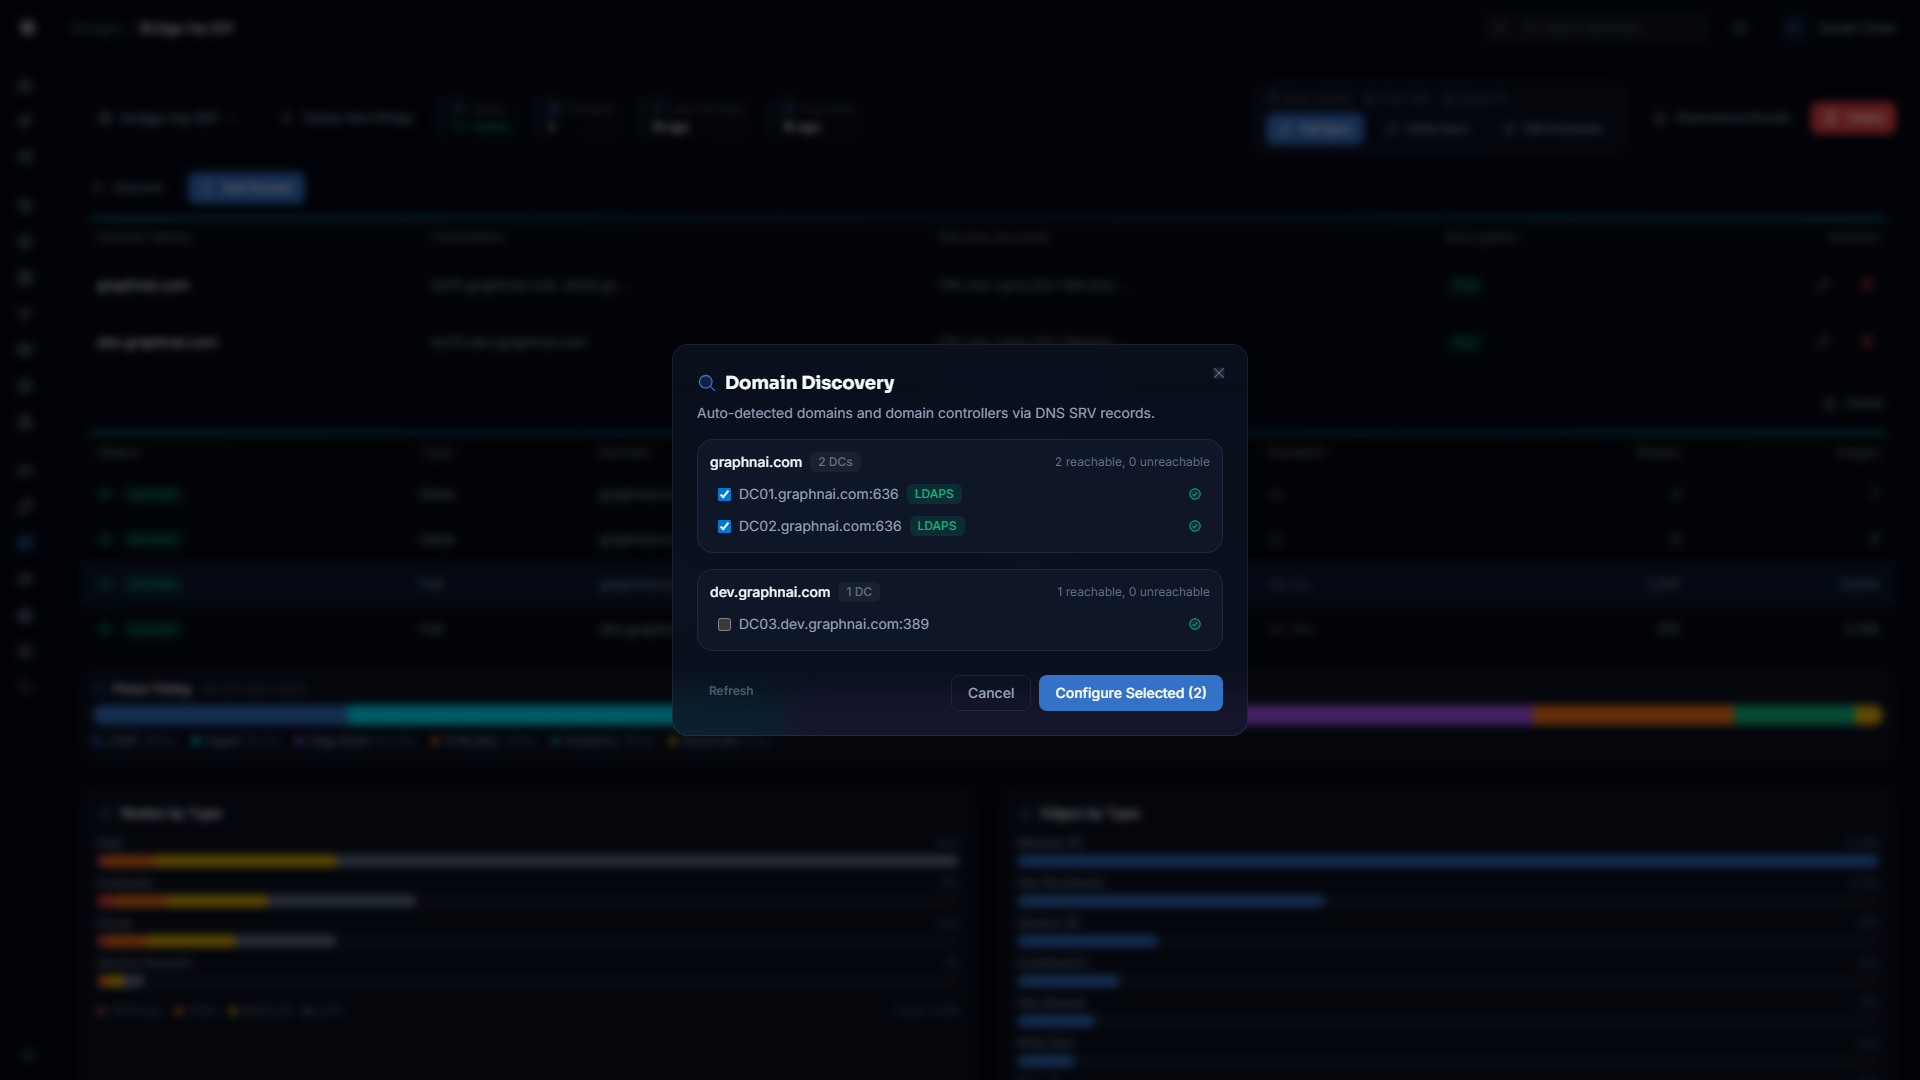
Task: Click the notification icon right of the search bar
Action: pos(1740,27)
